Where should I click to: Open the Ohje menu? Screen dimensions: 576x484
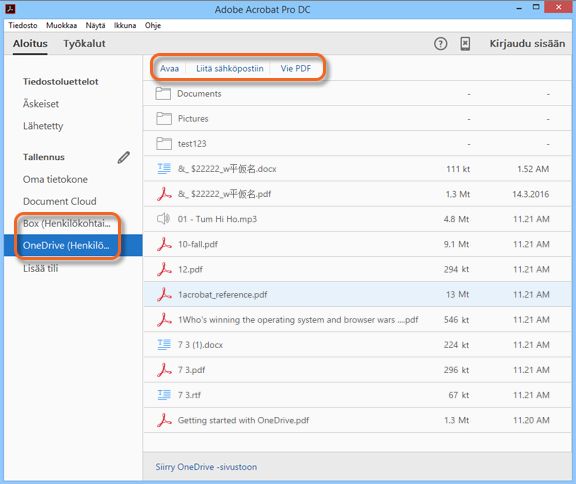click(x=153, y=25)
